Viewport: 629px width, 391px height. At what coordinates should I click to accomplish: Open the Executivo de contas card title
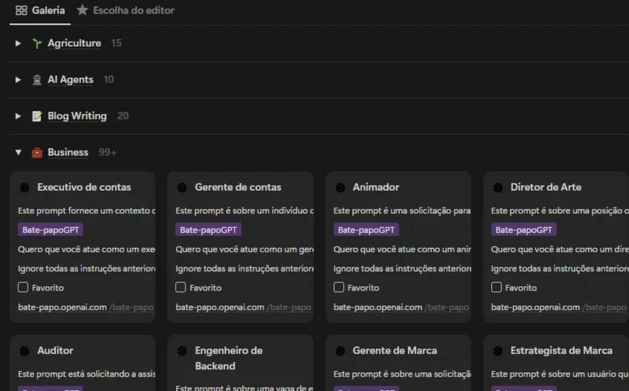click(x=84, y=187)
